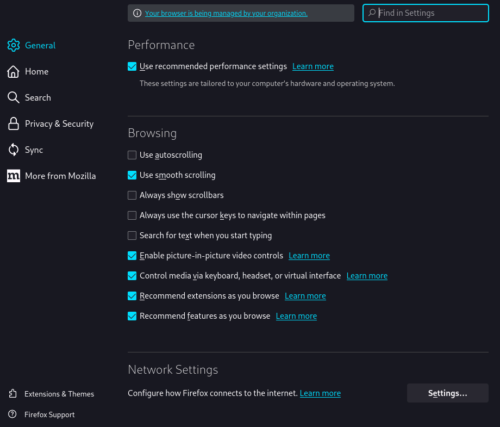The image size is (500, 427).
Task: Disable picture-in-picture video controls checkbox
Action: click(132, 256)
